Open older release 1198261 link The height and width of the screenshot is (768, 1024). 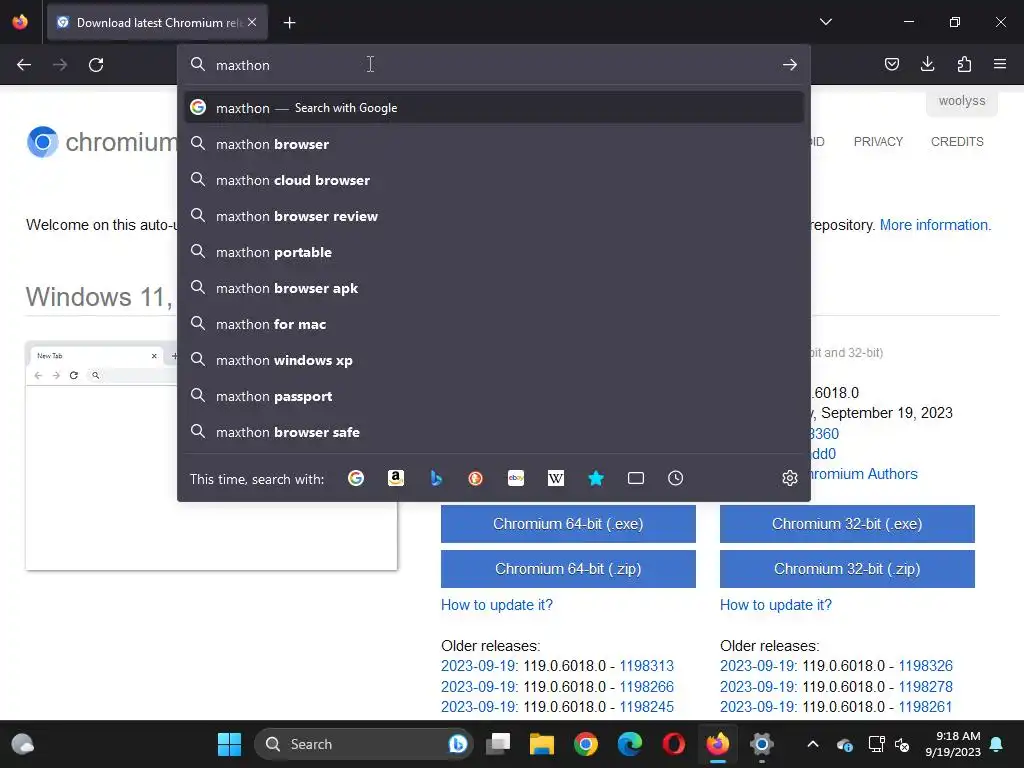(x=925, y=707)
